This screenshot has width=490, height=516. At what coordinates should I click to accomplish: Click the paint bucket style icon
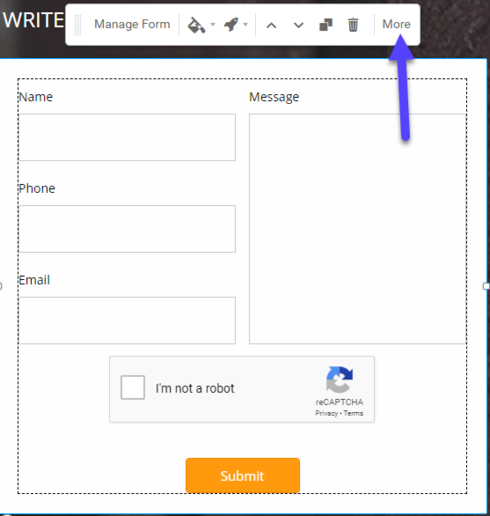pos(196,25)
